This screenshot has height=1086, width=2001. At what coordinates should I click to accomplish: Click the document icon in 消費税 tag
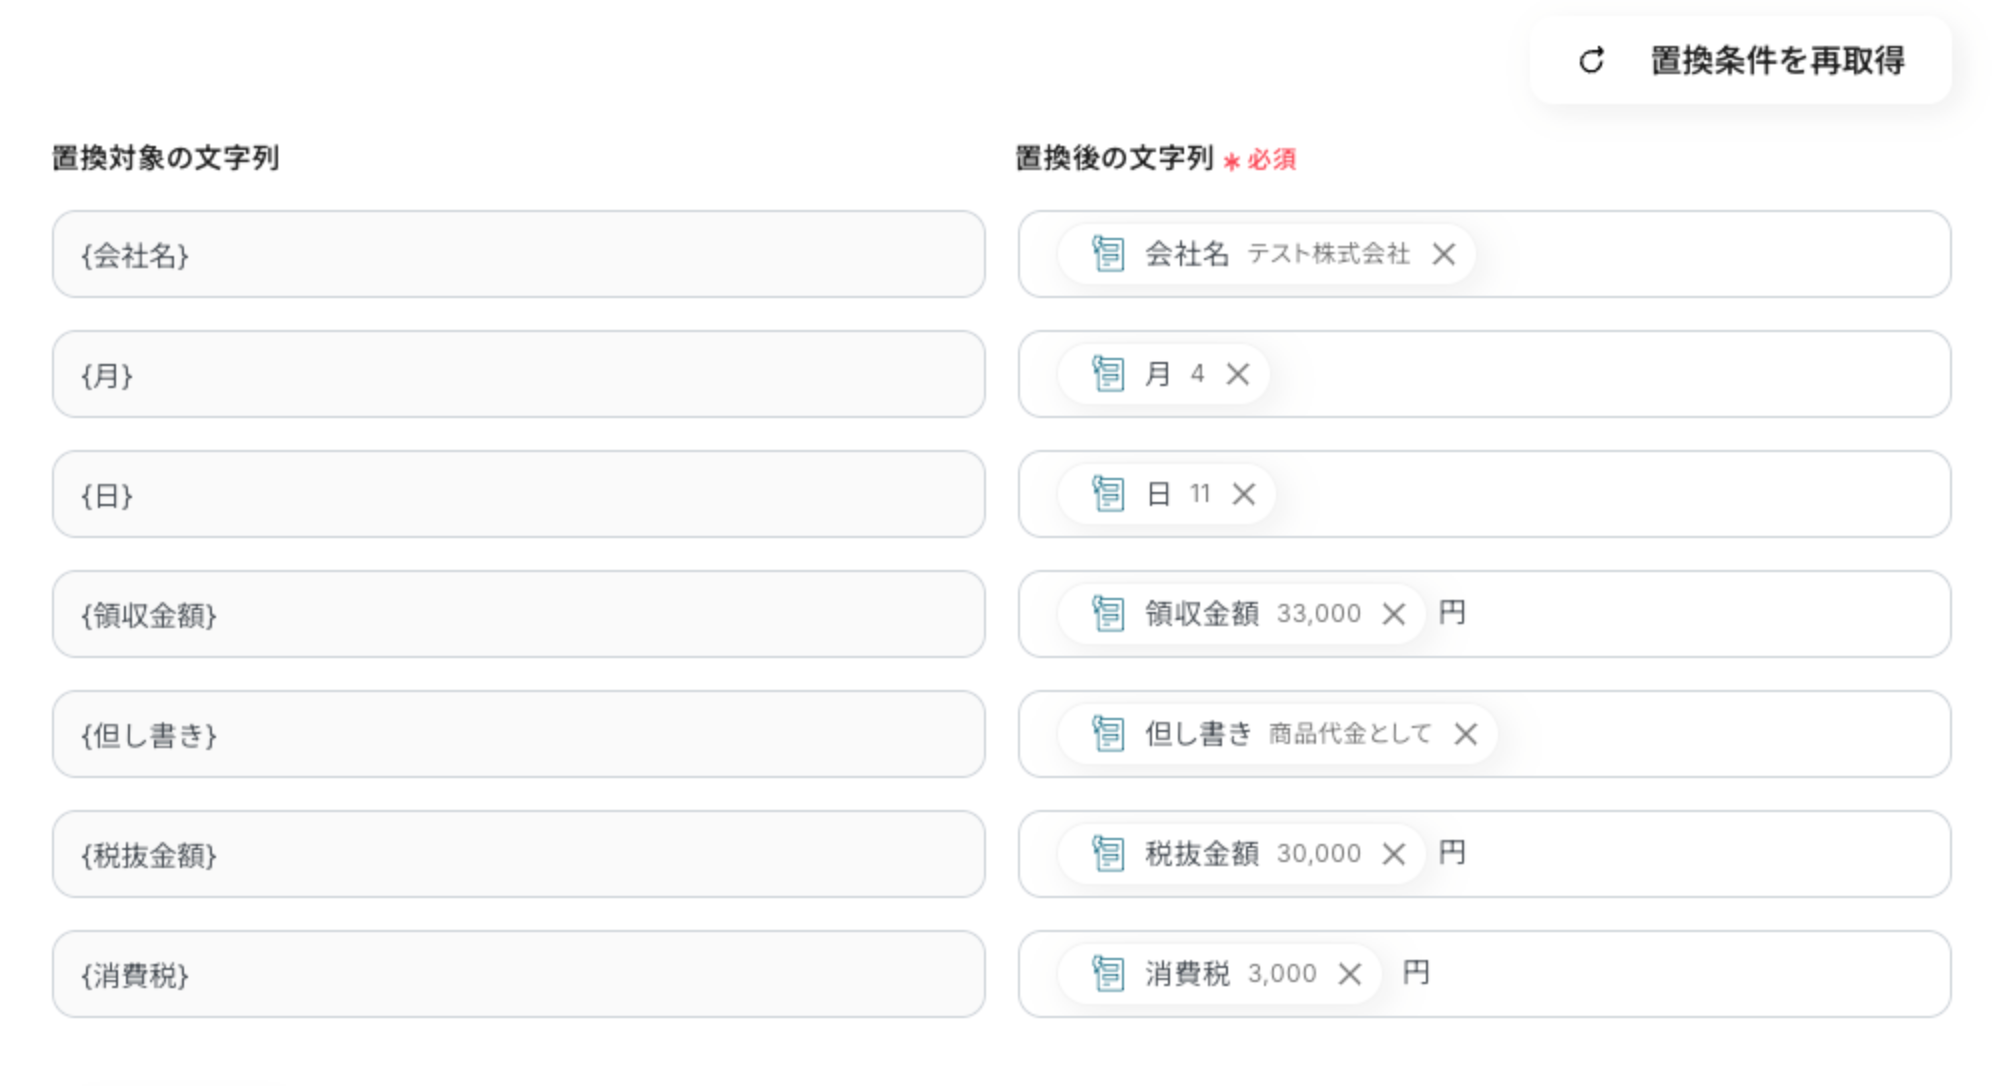tap(1108, 974)
